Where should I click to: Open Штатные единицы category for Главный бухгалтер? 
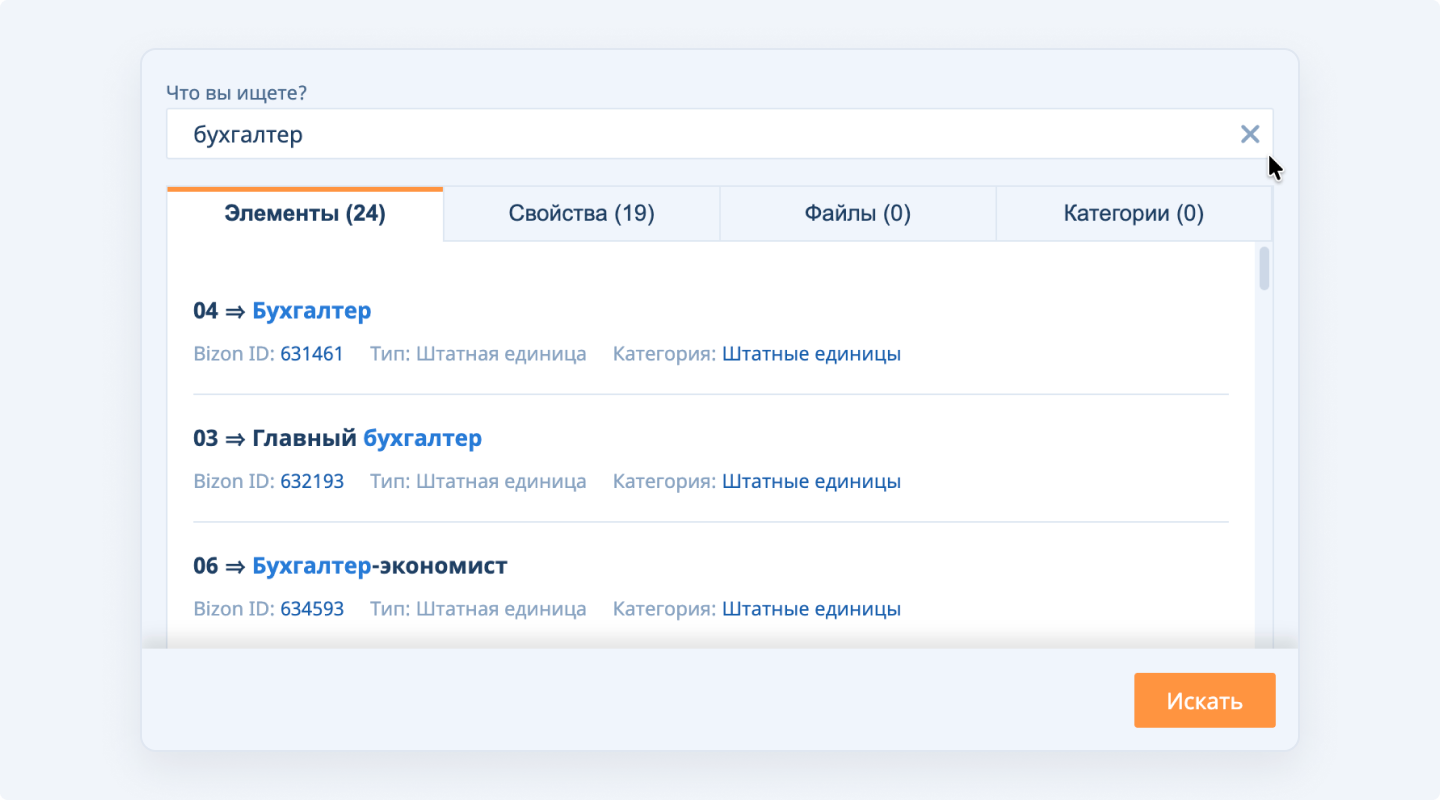810,481
